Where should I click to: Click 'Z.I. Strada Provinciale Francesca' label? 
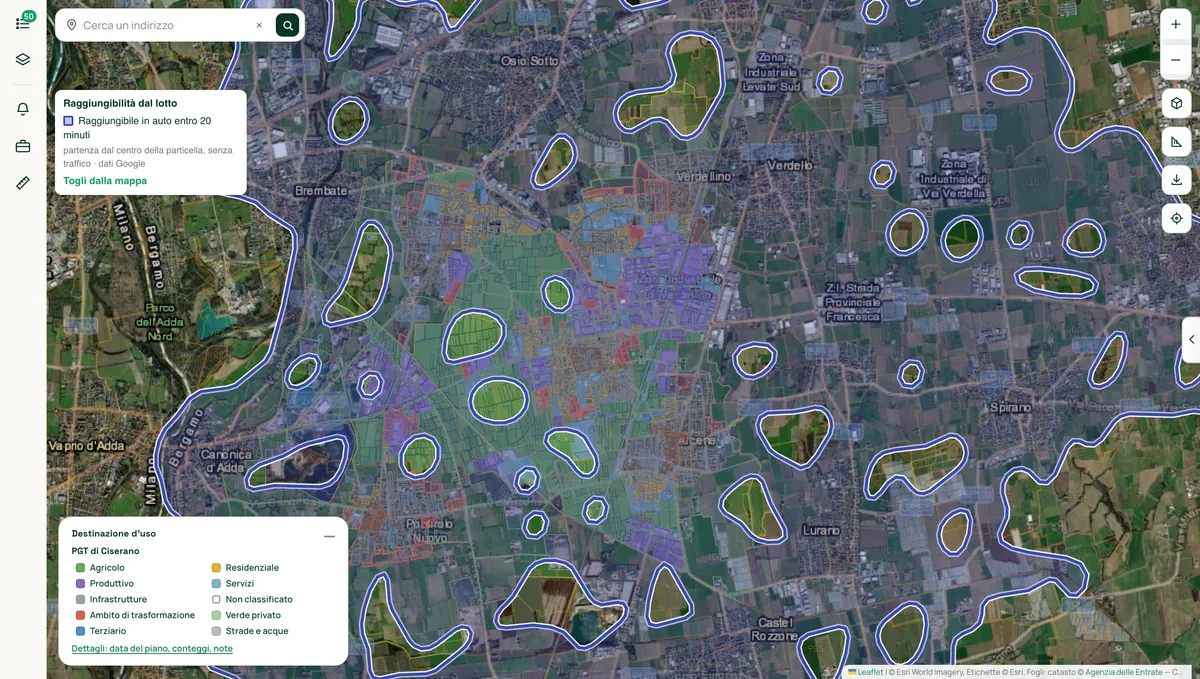click(x=852, y=302)
